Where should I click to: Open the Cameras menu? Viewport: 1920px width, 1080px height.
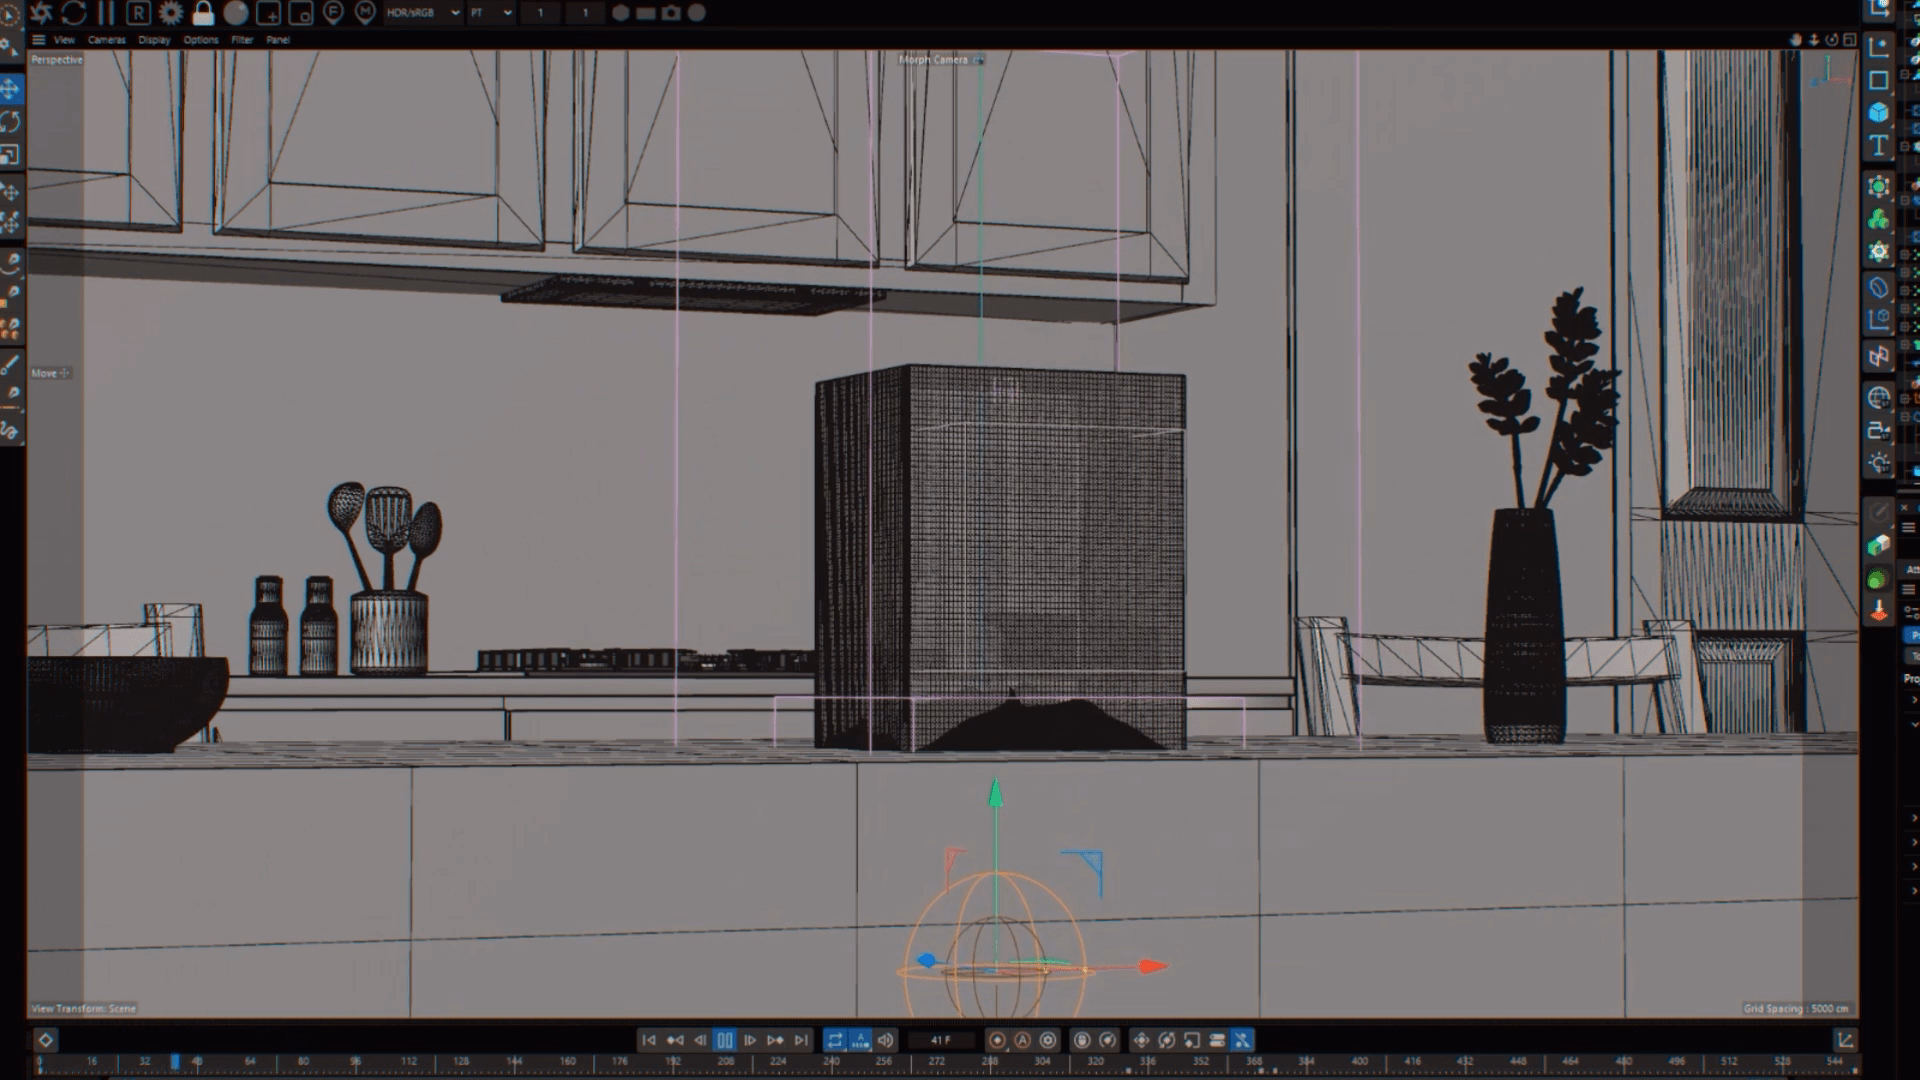pyautogui.click(x=107, y=40)
